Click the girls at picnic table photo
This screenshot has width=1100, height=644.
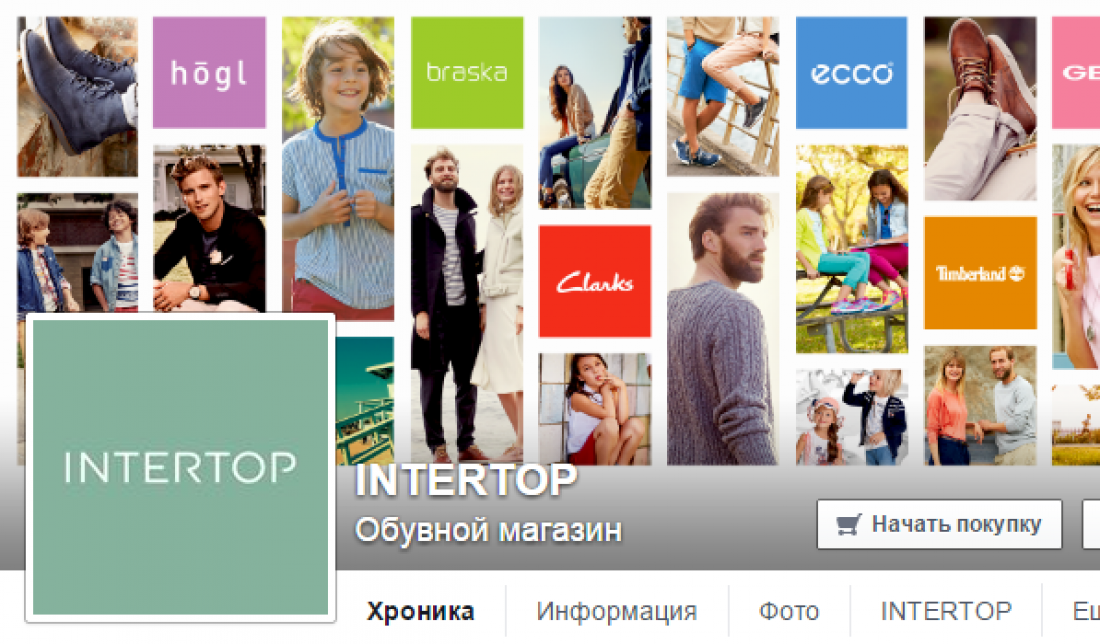tap(852, 249)
